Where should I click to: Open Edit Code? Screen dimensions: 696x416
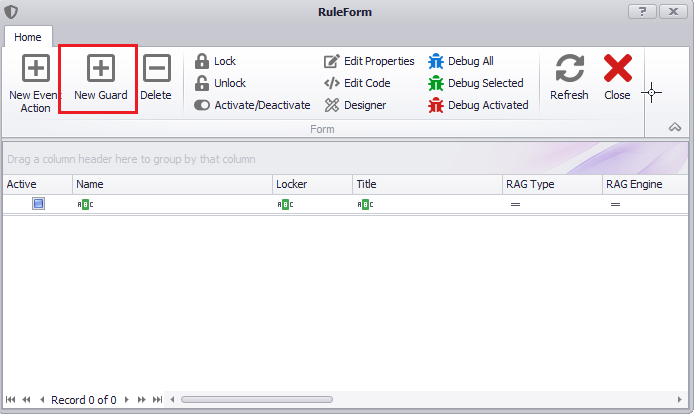(x=357, y=83)
